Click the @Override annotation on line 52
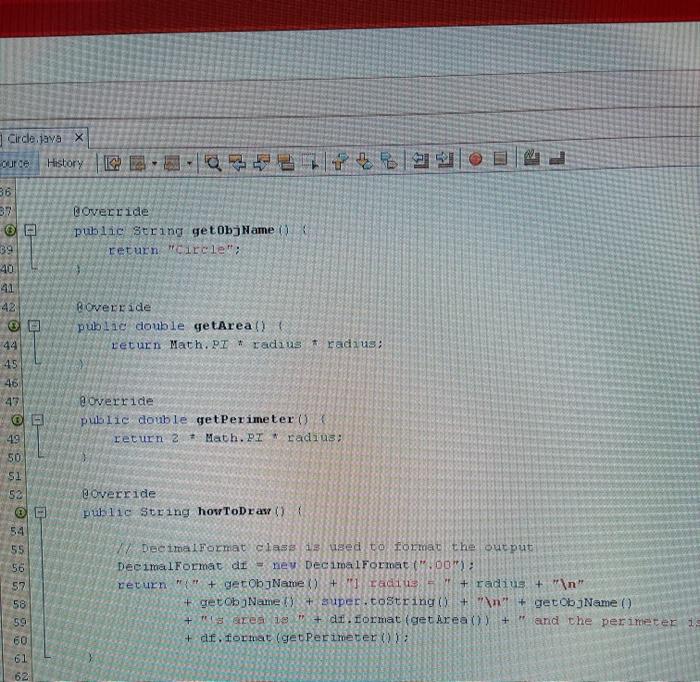Screen dimensions: 700x682 pyautogui.click(x=118, y=494)
